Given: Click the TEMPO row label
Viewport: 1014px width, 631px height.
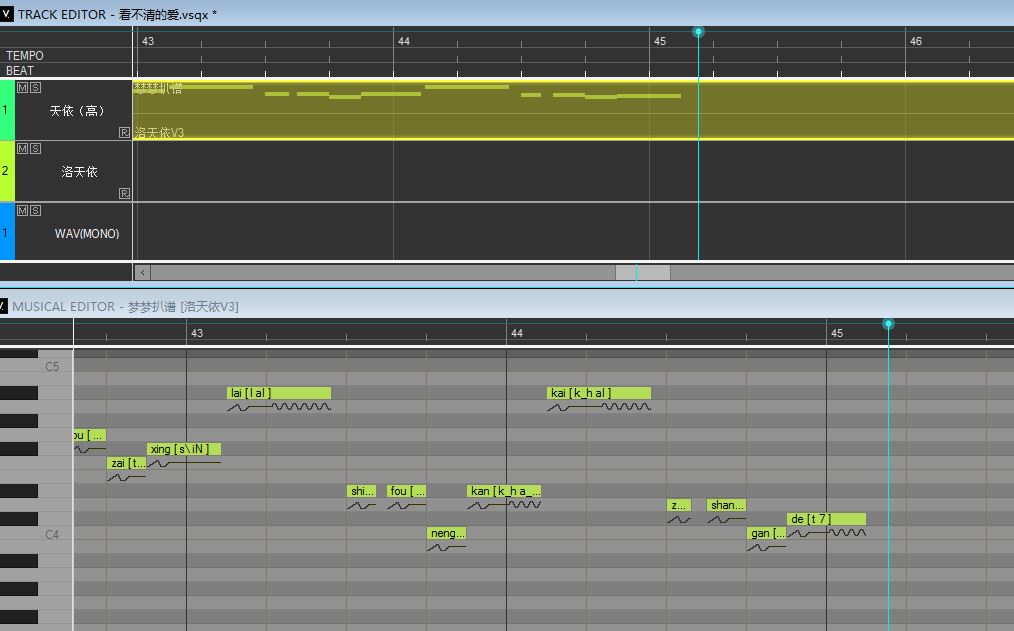Looking at the screenshot, I should pos(25,56).
